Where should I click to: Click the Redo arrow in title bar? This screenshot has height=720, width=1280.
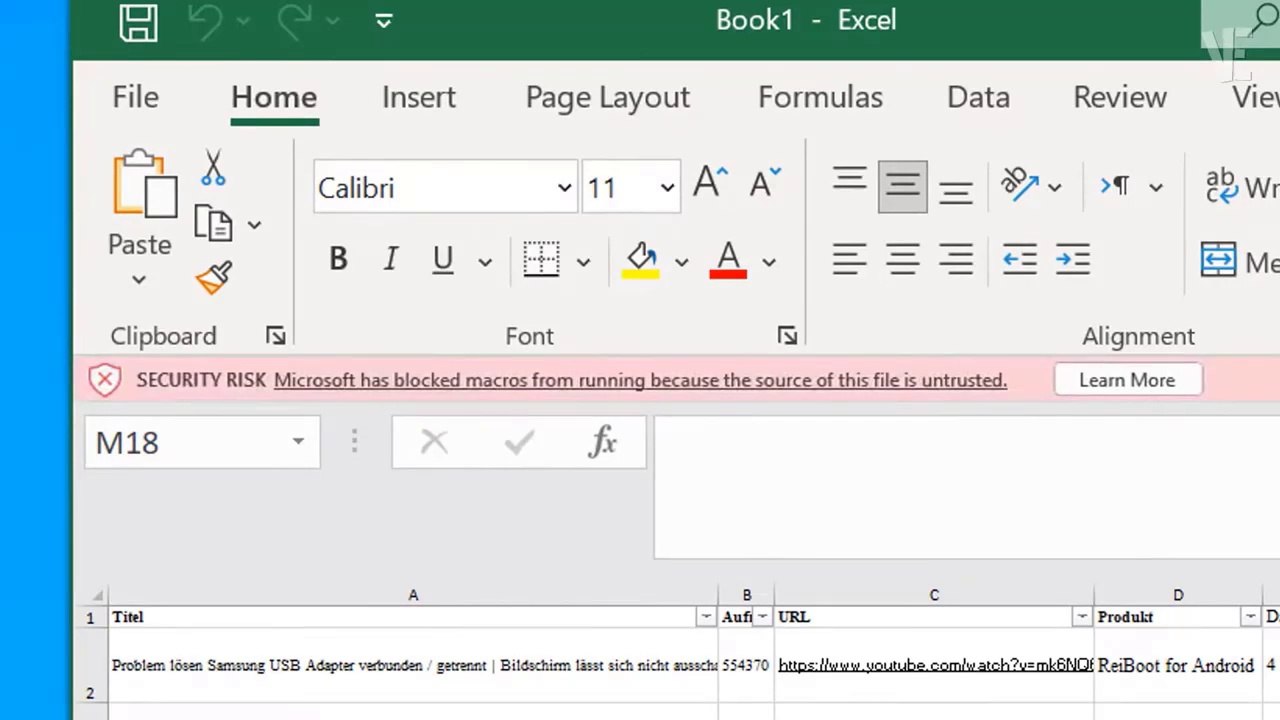294,21
